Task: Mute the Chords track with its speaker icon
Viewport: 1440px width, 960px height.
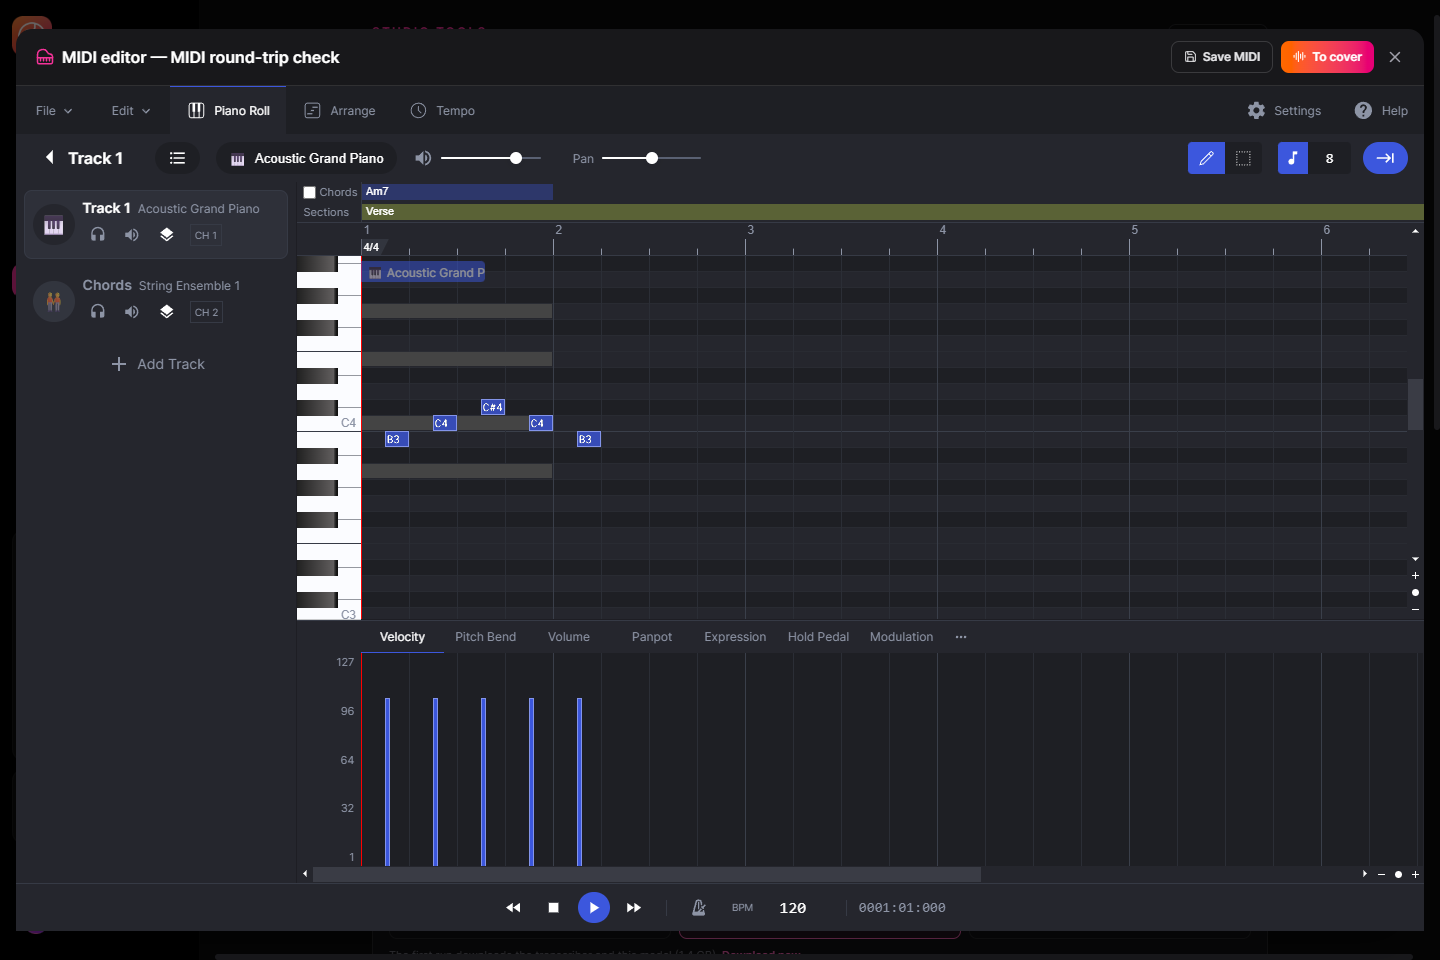Action: pyautogui.click(x=132, y=312)
